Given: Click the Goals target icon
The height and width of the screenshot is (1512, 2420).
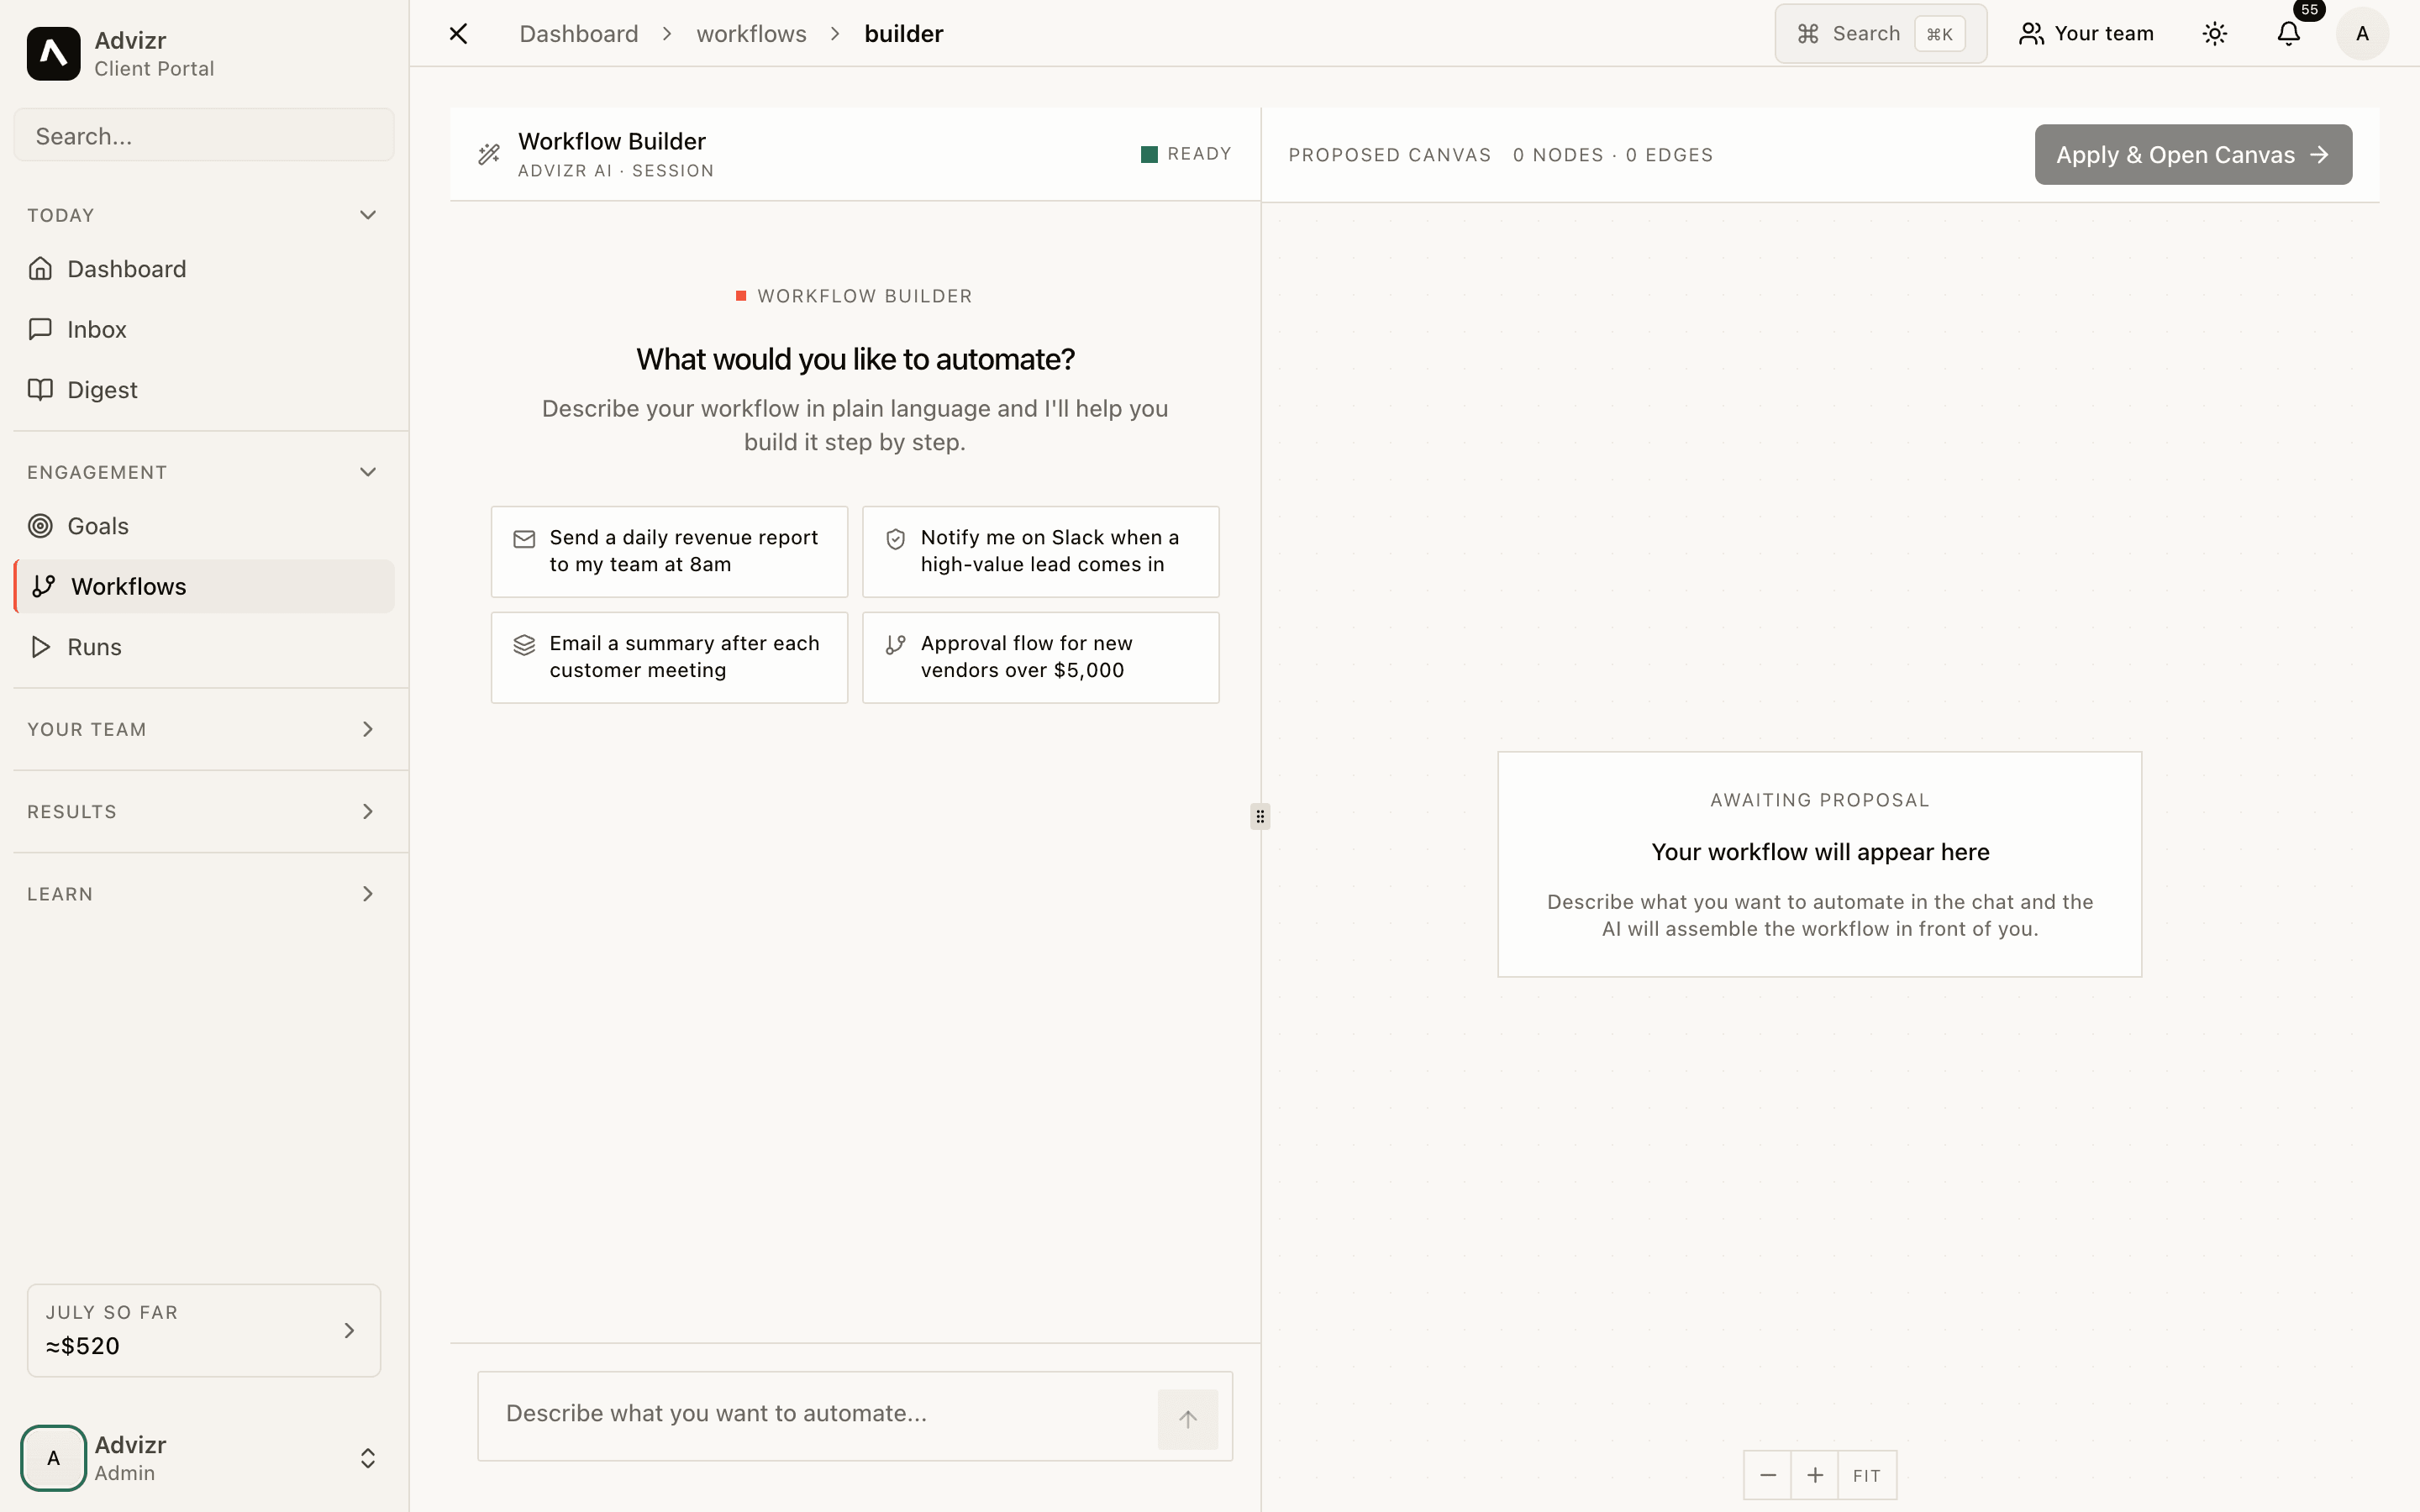Looking at the screenshot, I should pos(40,526).
